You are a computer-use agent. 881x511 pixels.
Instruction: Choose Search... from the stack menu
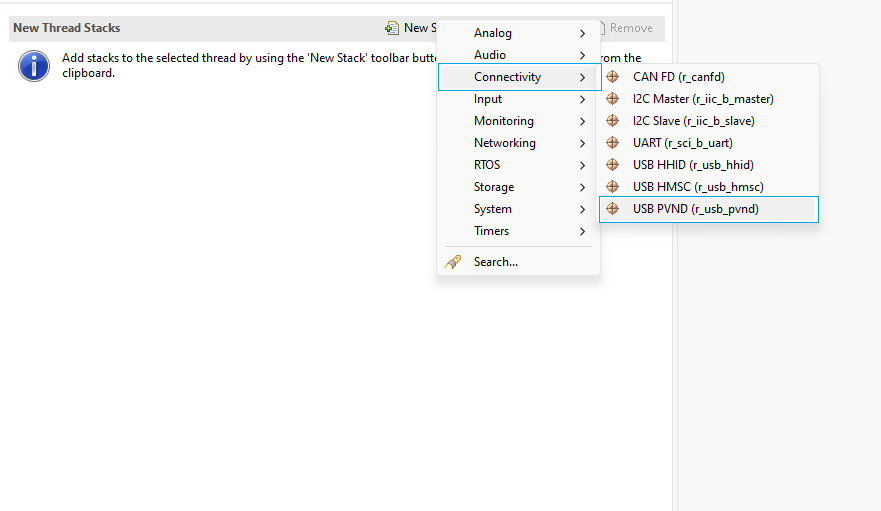pos(518,262)
